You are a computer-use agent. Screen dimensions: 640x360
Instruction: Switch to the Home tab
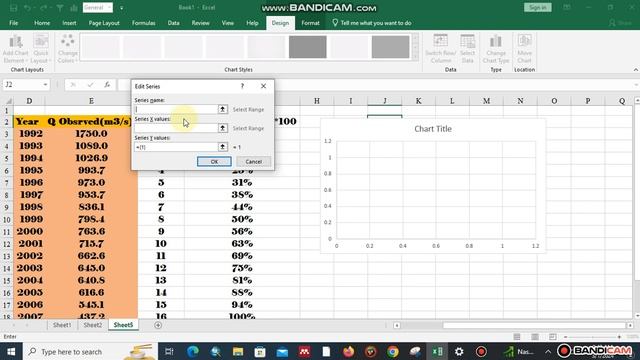[x=42, y=23]
